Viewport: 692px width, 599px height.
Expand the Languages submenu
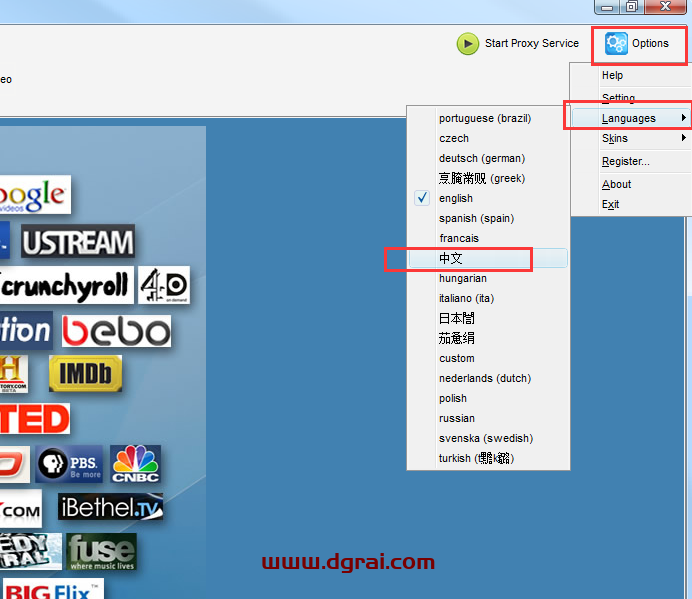[x=628, y=118]
